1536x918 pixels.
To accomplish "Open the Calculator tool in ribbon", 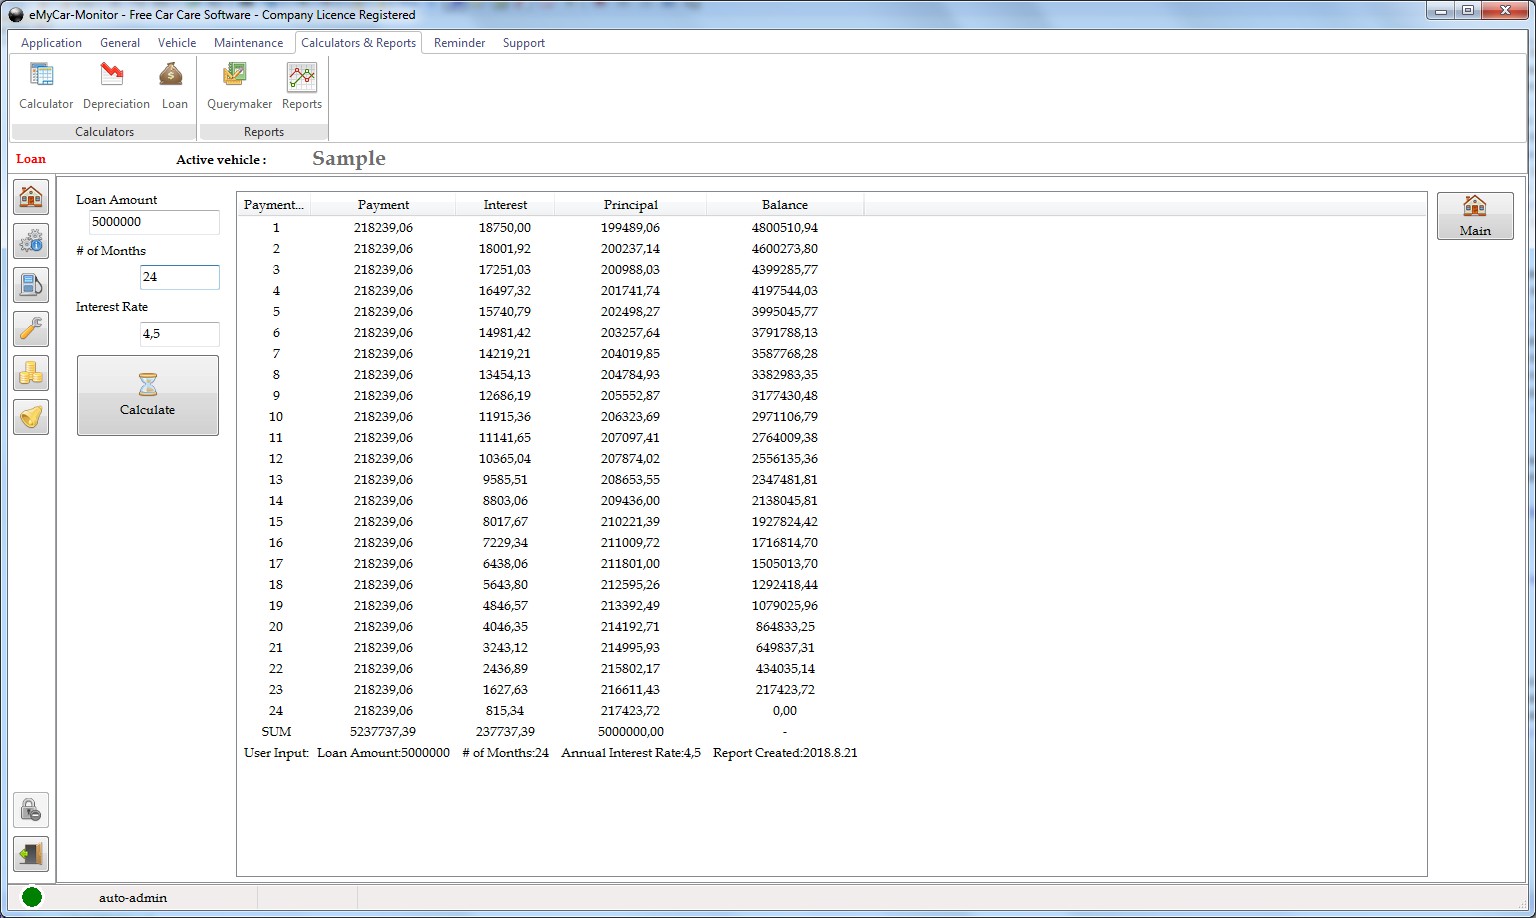I will (46, 86).
